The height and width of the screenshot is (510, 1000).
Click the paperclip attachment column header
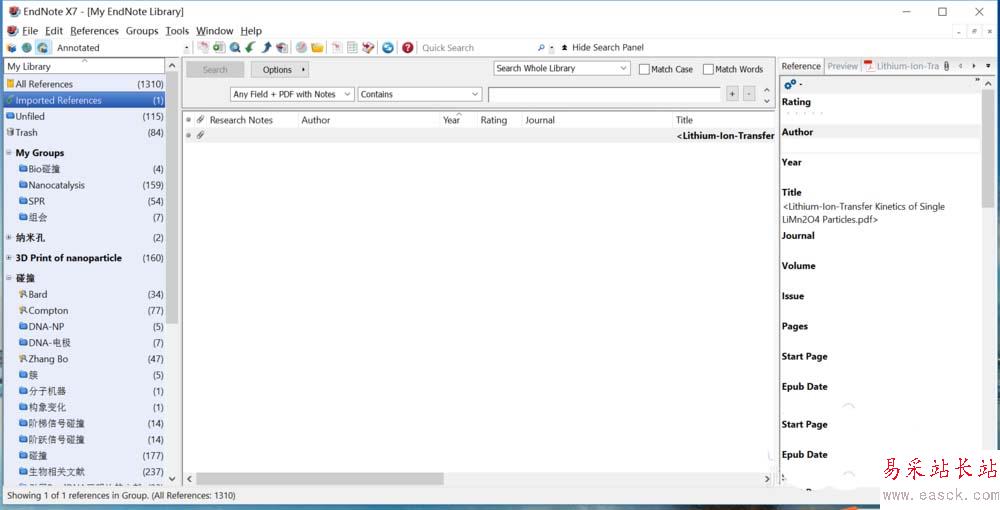200,120
